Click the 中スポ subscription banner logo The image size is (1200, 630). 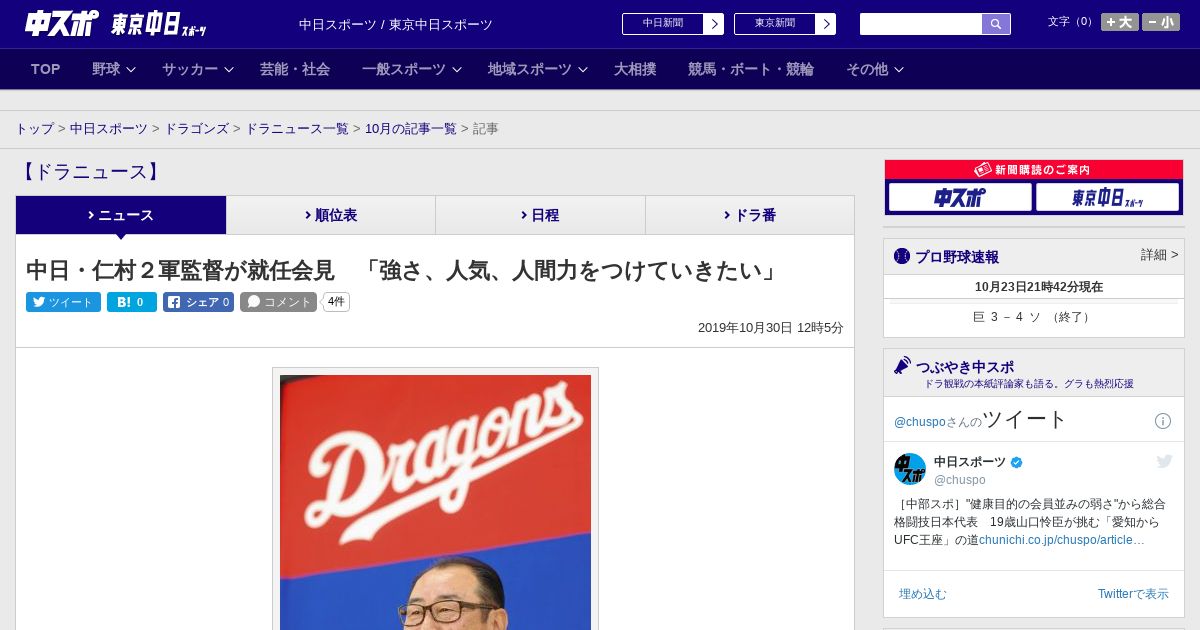[960, 197]
